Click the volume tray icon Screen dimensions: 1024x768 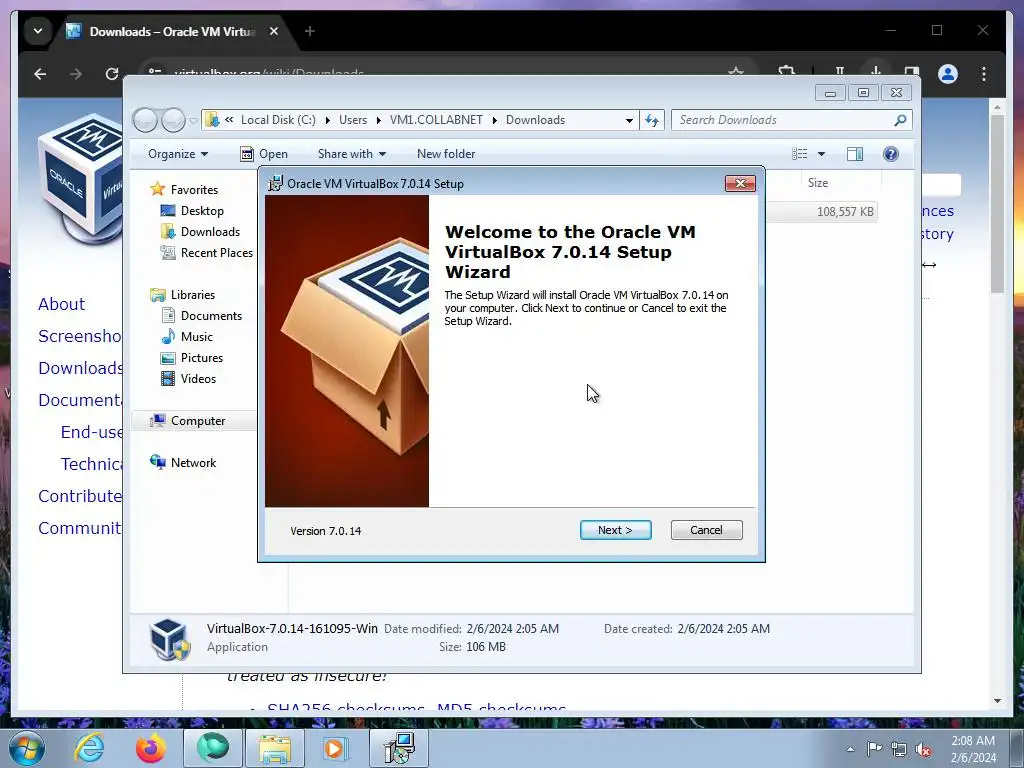pos(923,749)
